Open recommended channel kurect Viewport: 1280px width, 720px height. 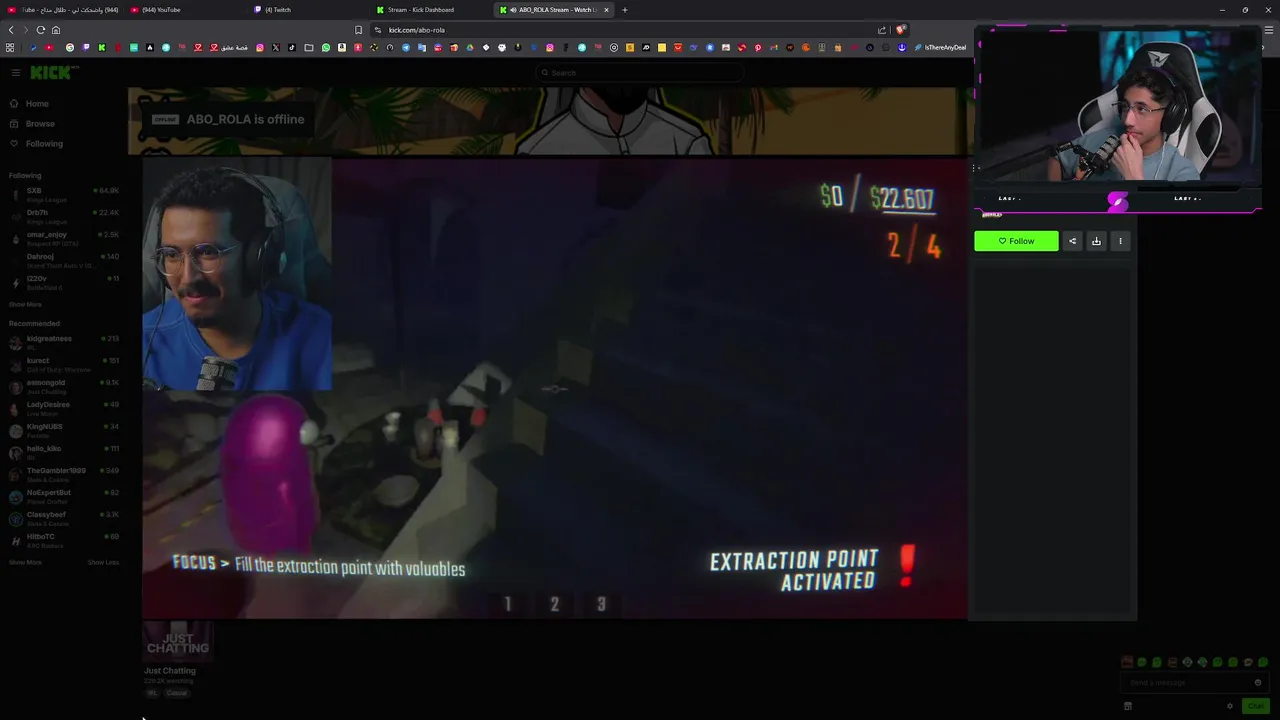coord(64,364)
